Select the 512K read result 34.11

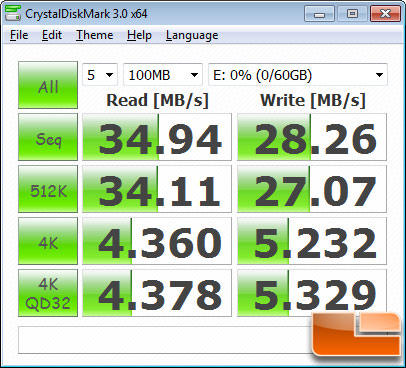tap(157, 189)
